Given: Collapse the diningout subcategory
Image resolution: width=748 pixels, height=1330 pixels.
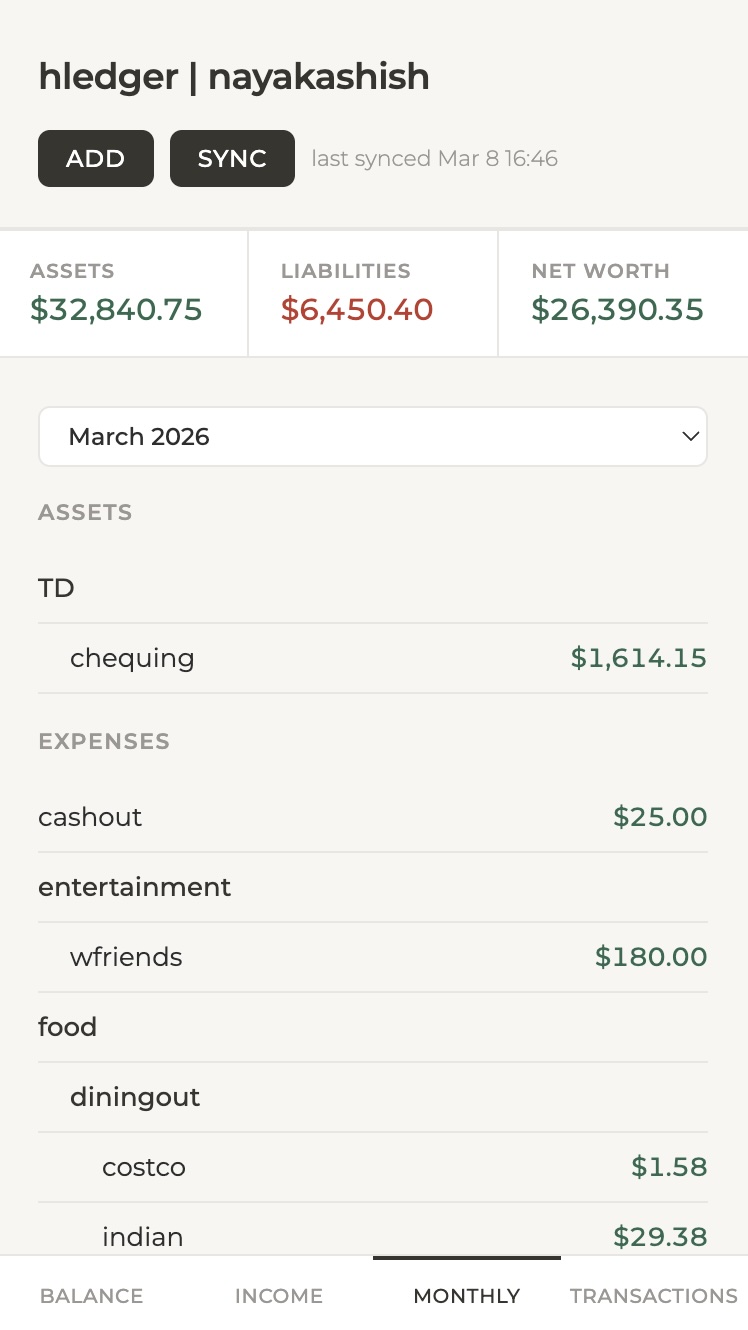Looking at the screenshot, I should click(x=135, y=1097).
